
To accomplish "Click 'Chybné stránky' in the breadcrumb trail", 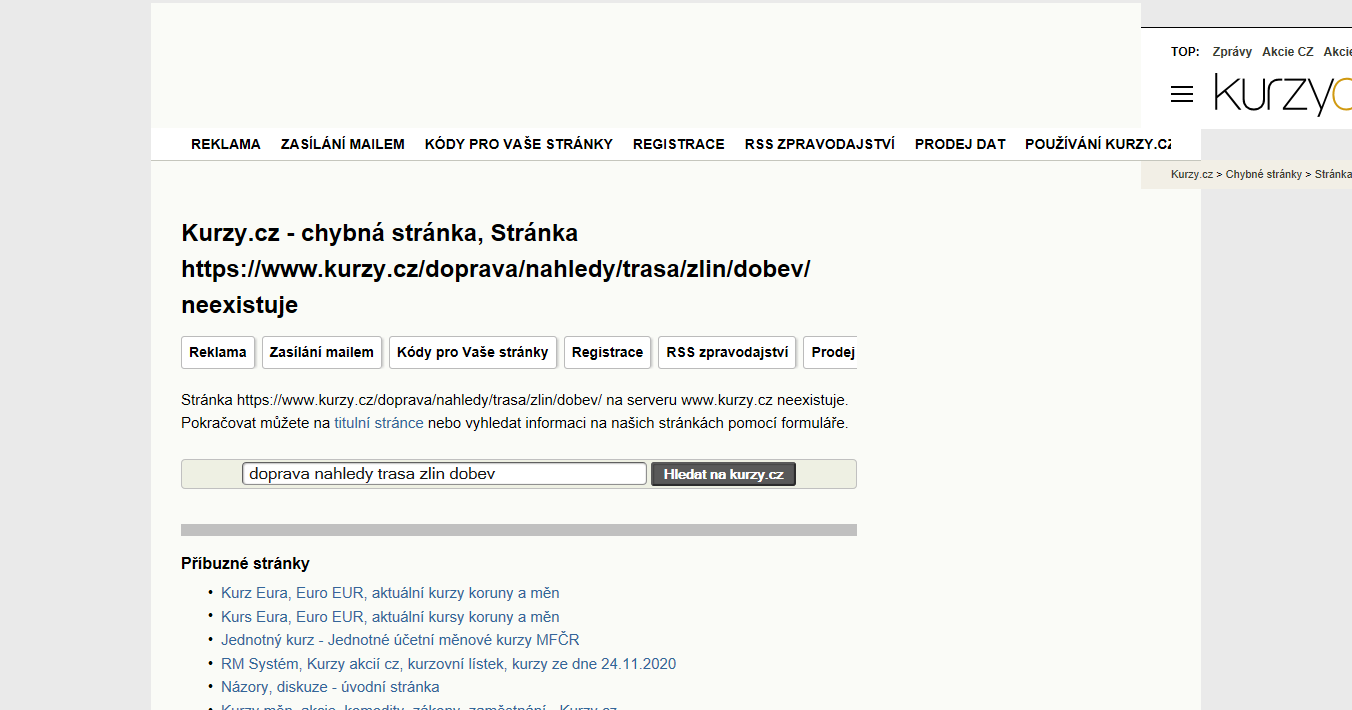I will tap(1264, 174).
